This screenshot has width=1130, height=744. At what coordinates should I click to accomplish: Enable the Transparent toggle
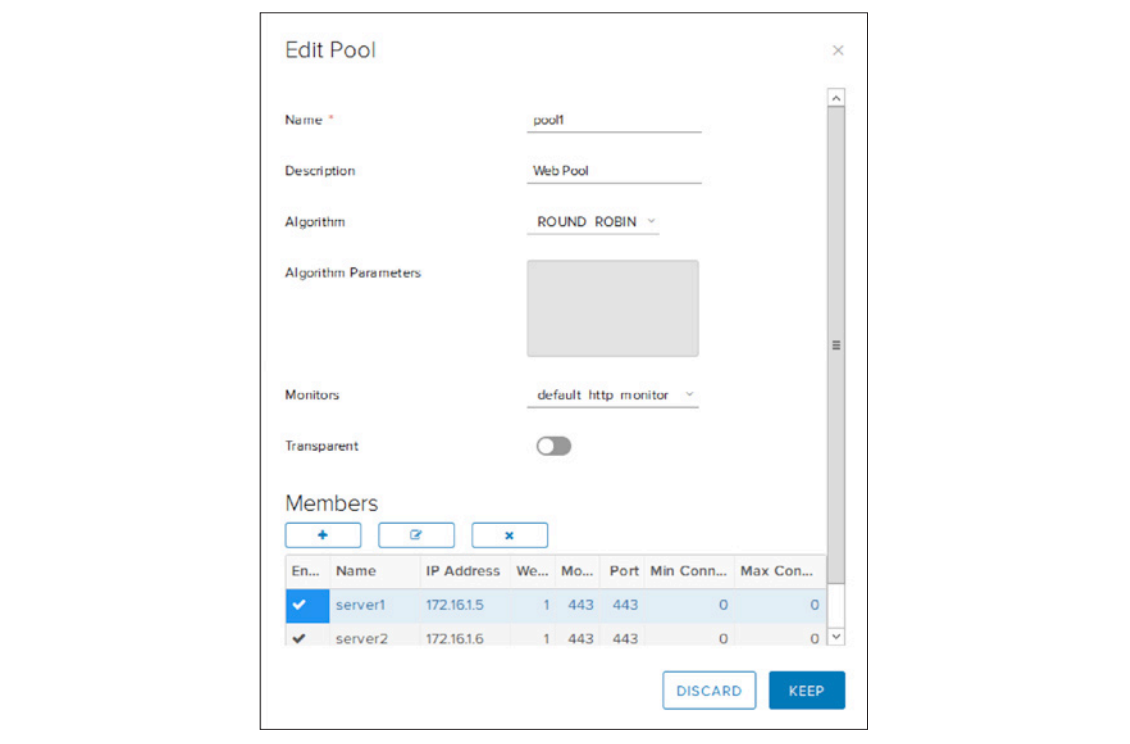click(555, 445)
